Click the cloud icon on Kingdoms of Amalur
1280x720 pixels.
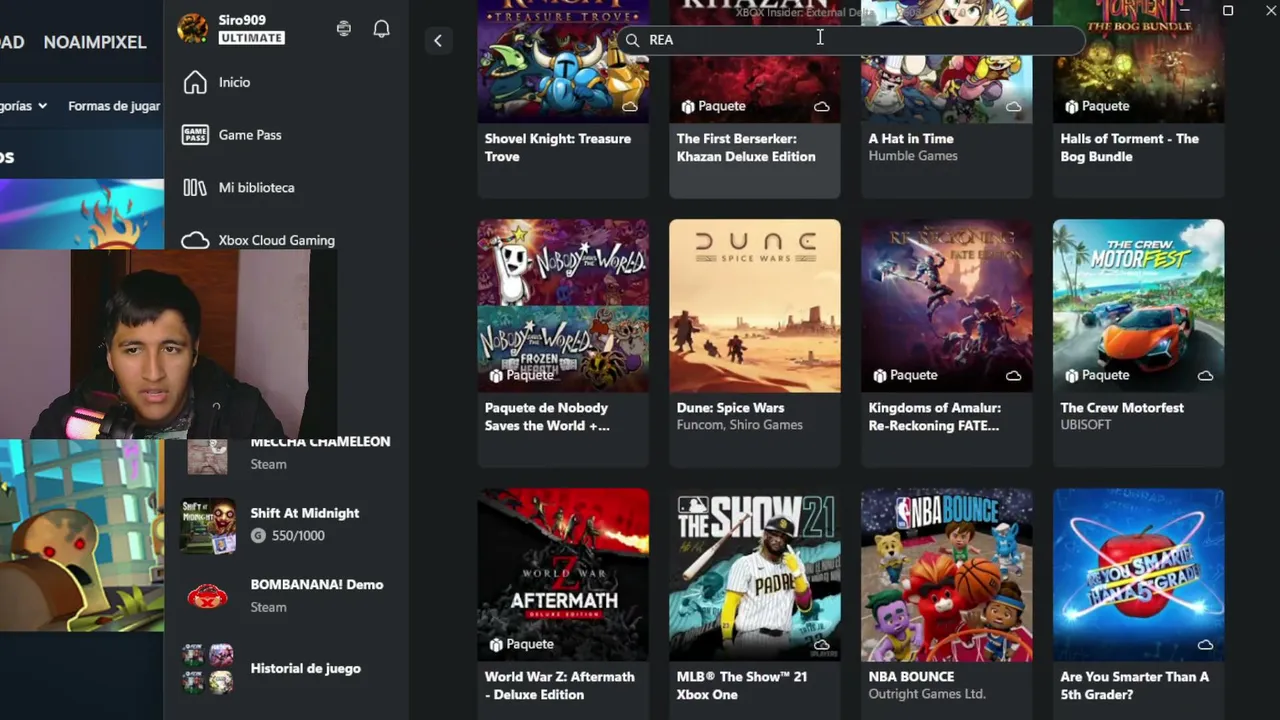(x=1013, y=375)
